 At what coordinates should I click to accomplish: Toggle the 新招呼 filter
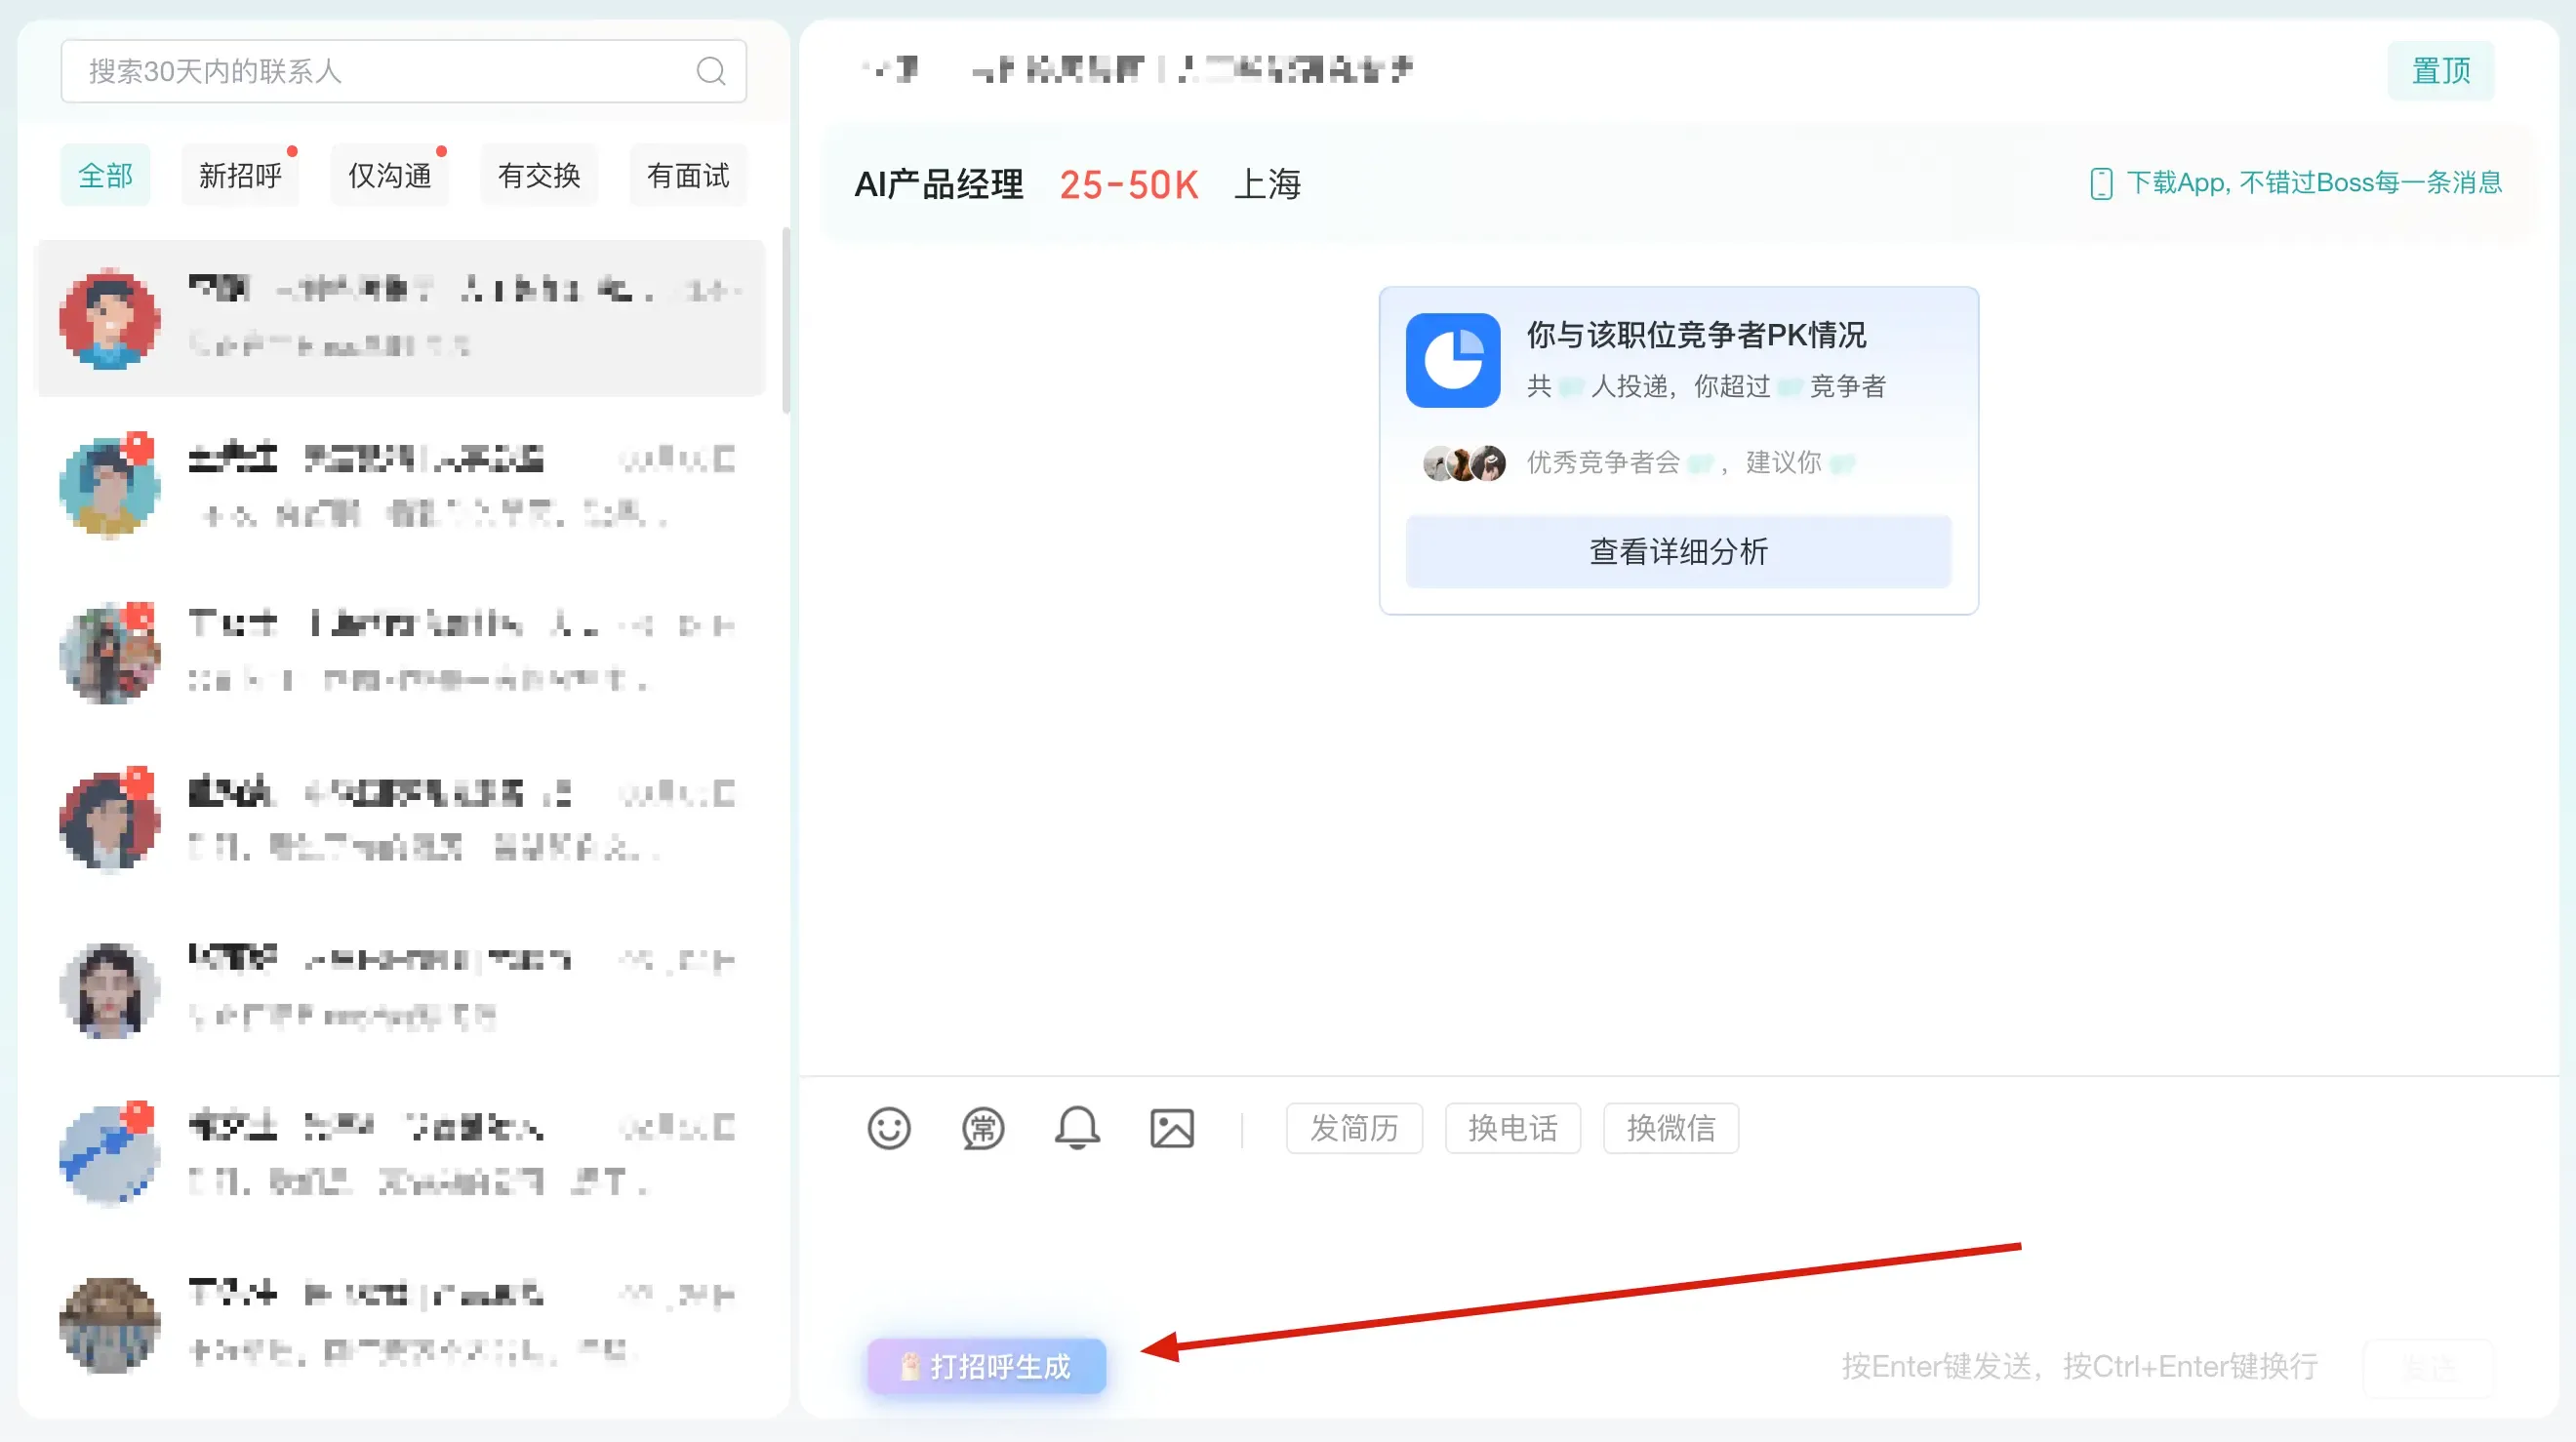240,174
